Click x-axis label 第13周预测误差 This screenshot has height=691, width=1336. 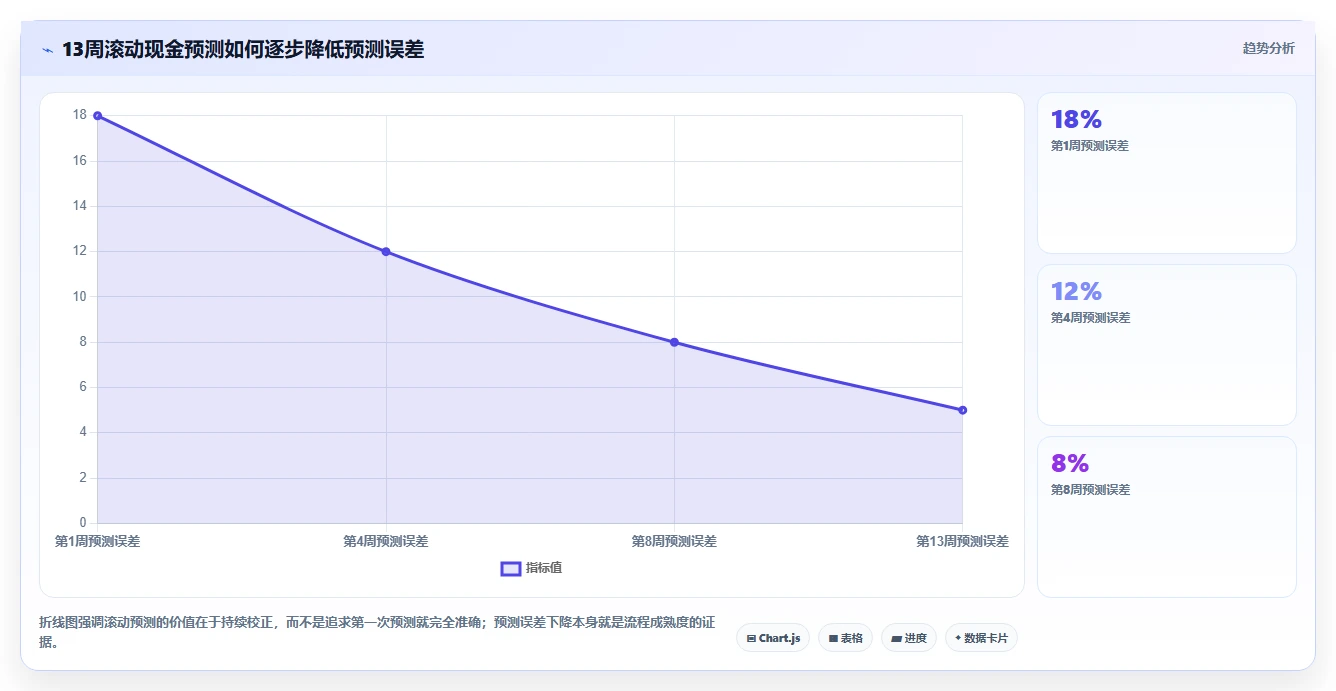[x=962, y=541]
